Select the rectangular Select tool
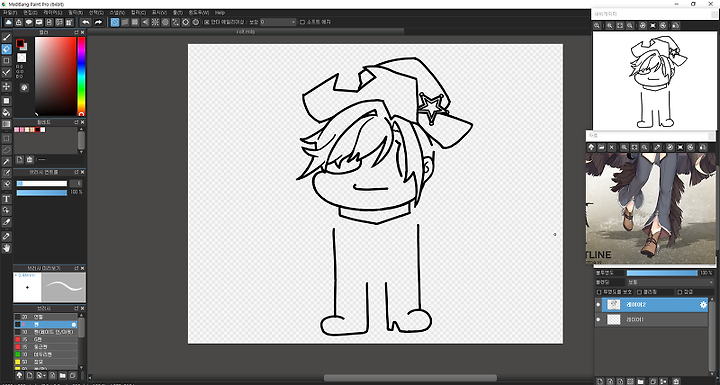 6,138
